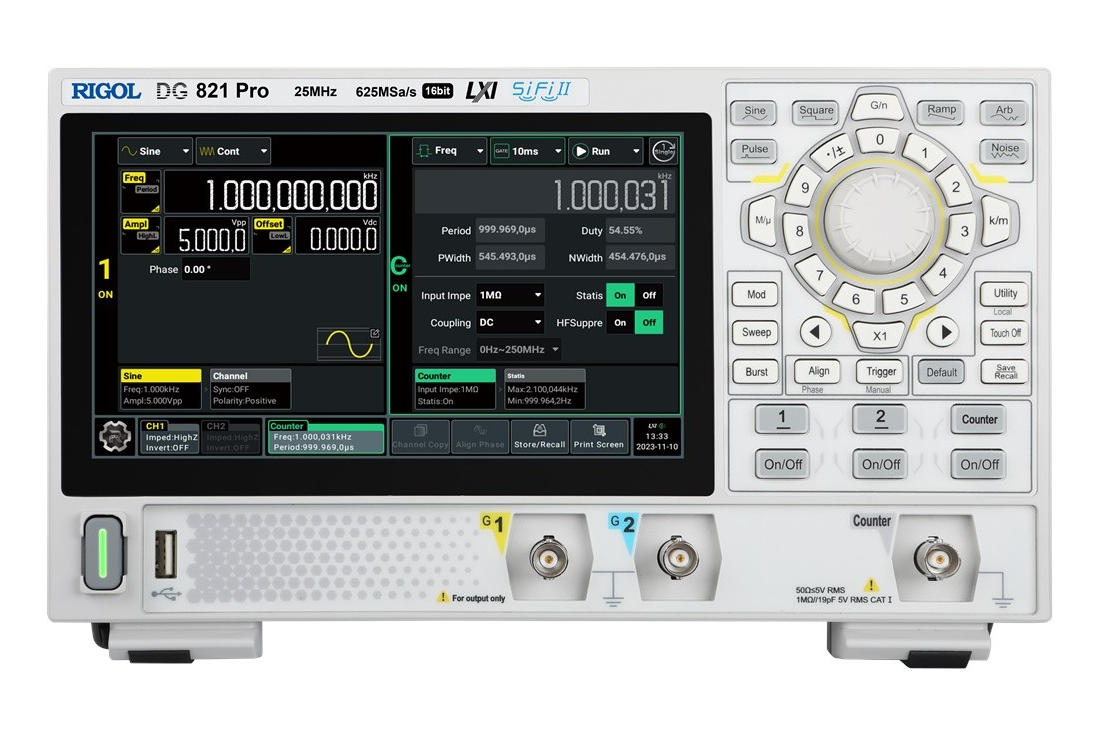
Task: Push the Utility key
Action: click(1005, 294)
